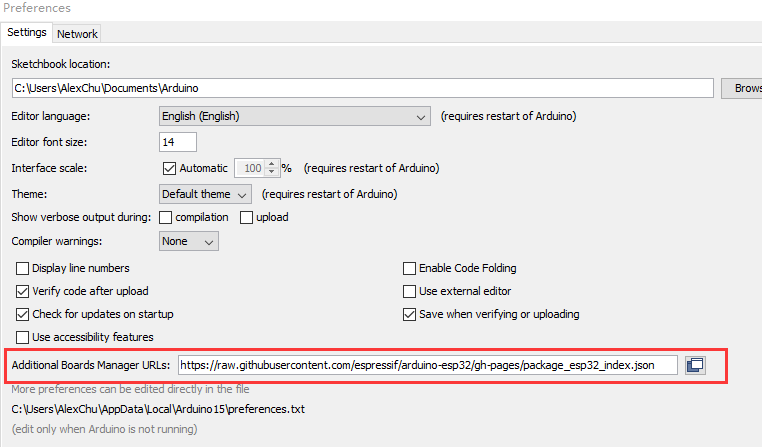Toggle Verify code after upload
Image resolution: width=762 pixels, height=447 pixels.
(22, 291)
